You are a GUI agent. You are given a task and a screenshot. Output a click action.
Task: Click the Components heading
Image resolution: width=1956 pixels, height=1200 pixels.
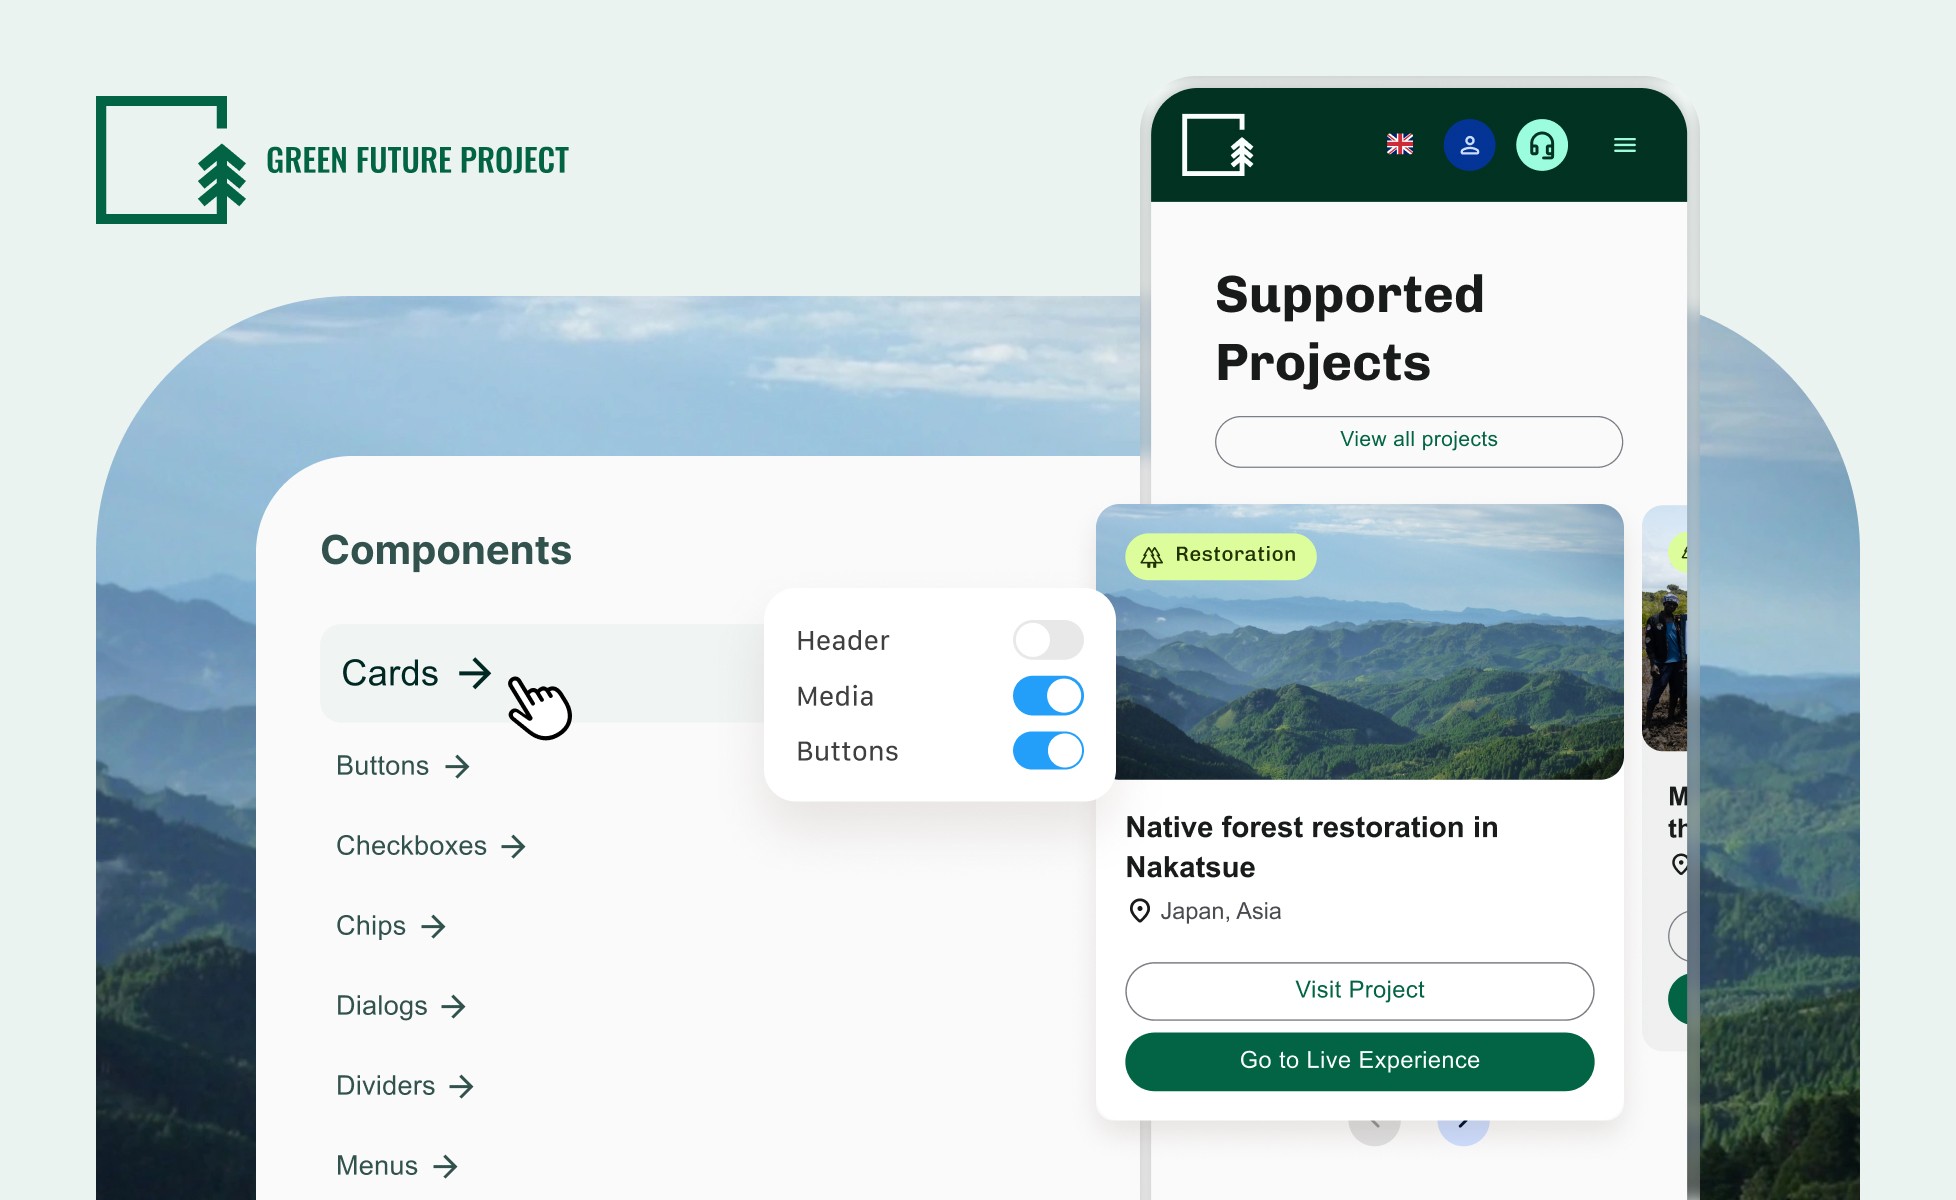[446, 550]
